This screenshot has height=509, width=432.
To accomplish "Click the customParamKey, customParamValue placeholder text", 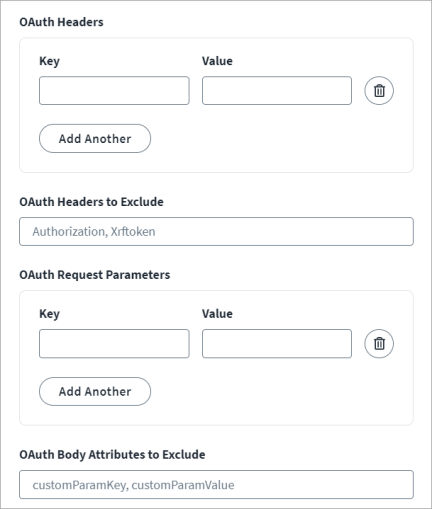I will 133,485.
